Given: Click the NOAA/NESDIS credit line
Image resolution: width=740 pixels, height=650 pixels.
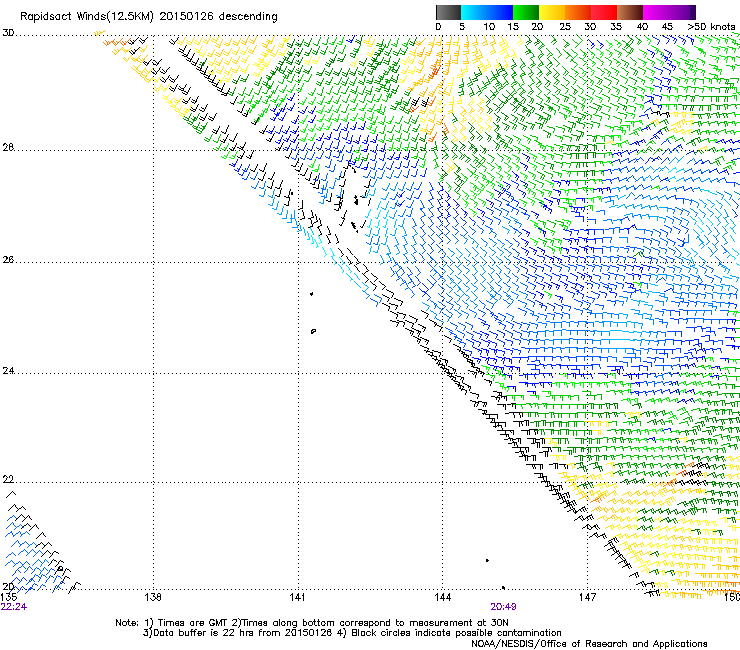Looking at the screenshot, I should point(589,644).
